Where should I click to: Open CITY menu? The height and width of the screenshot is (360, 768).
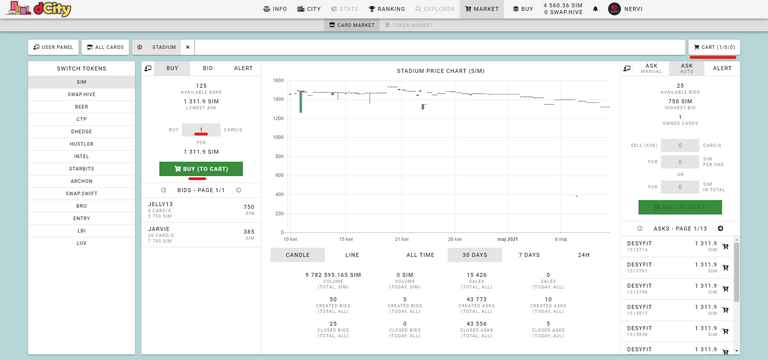click(x=309, y=9)
